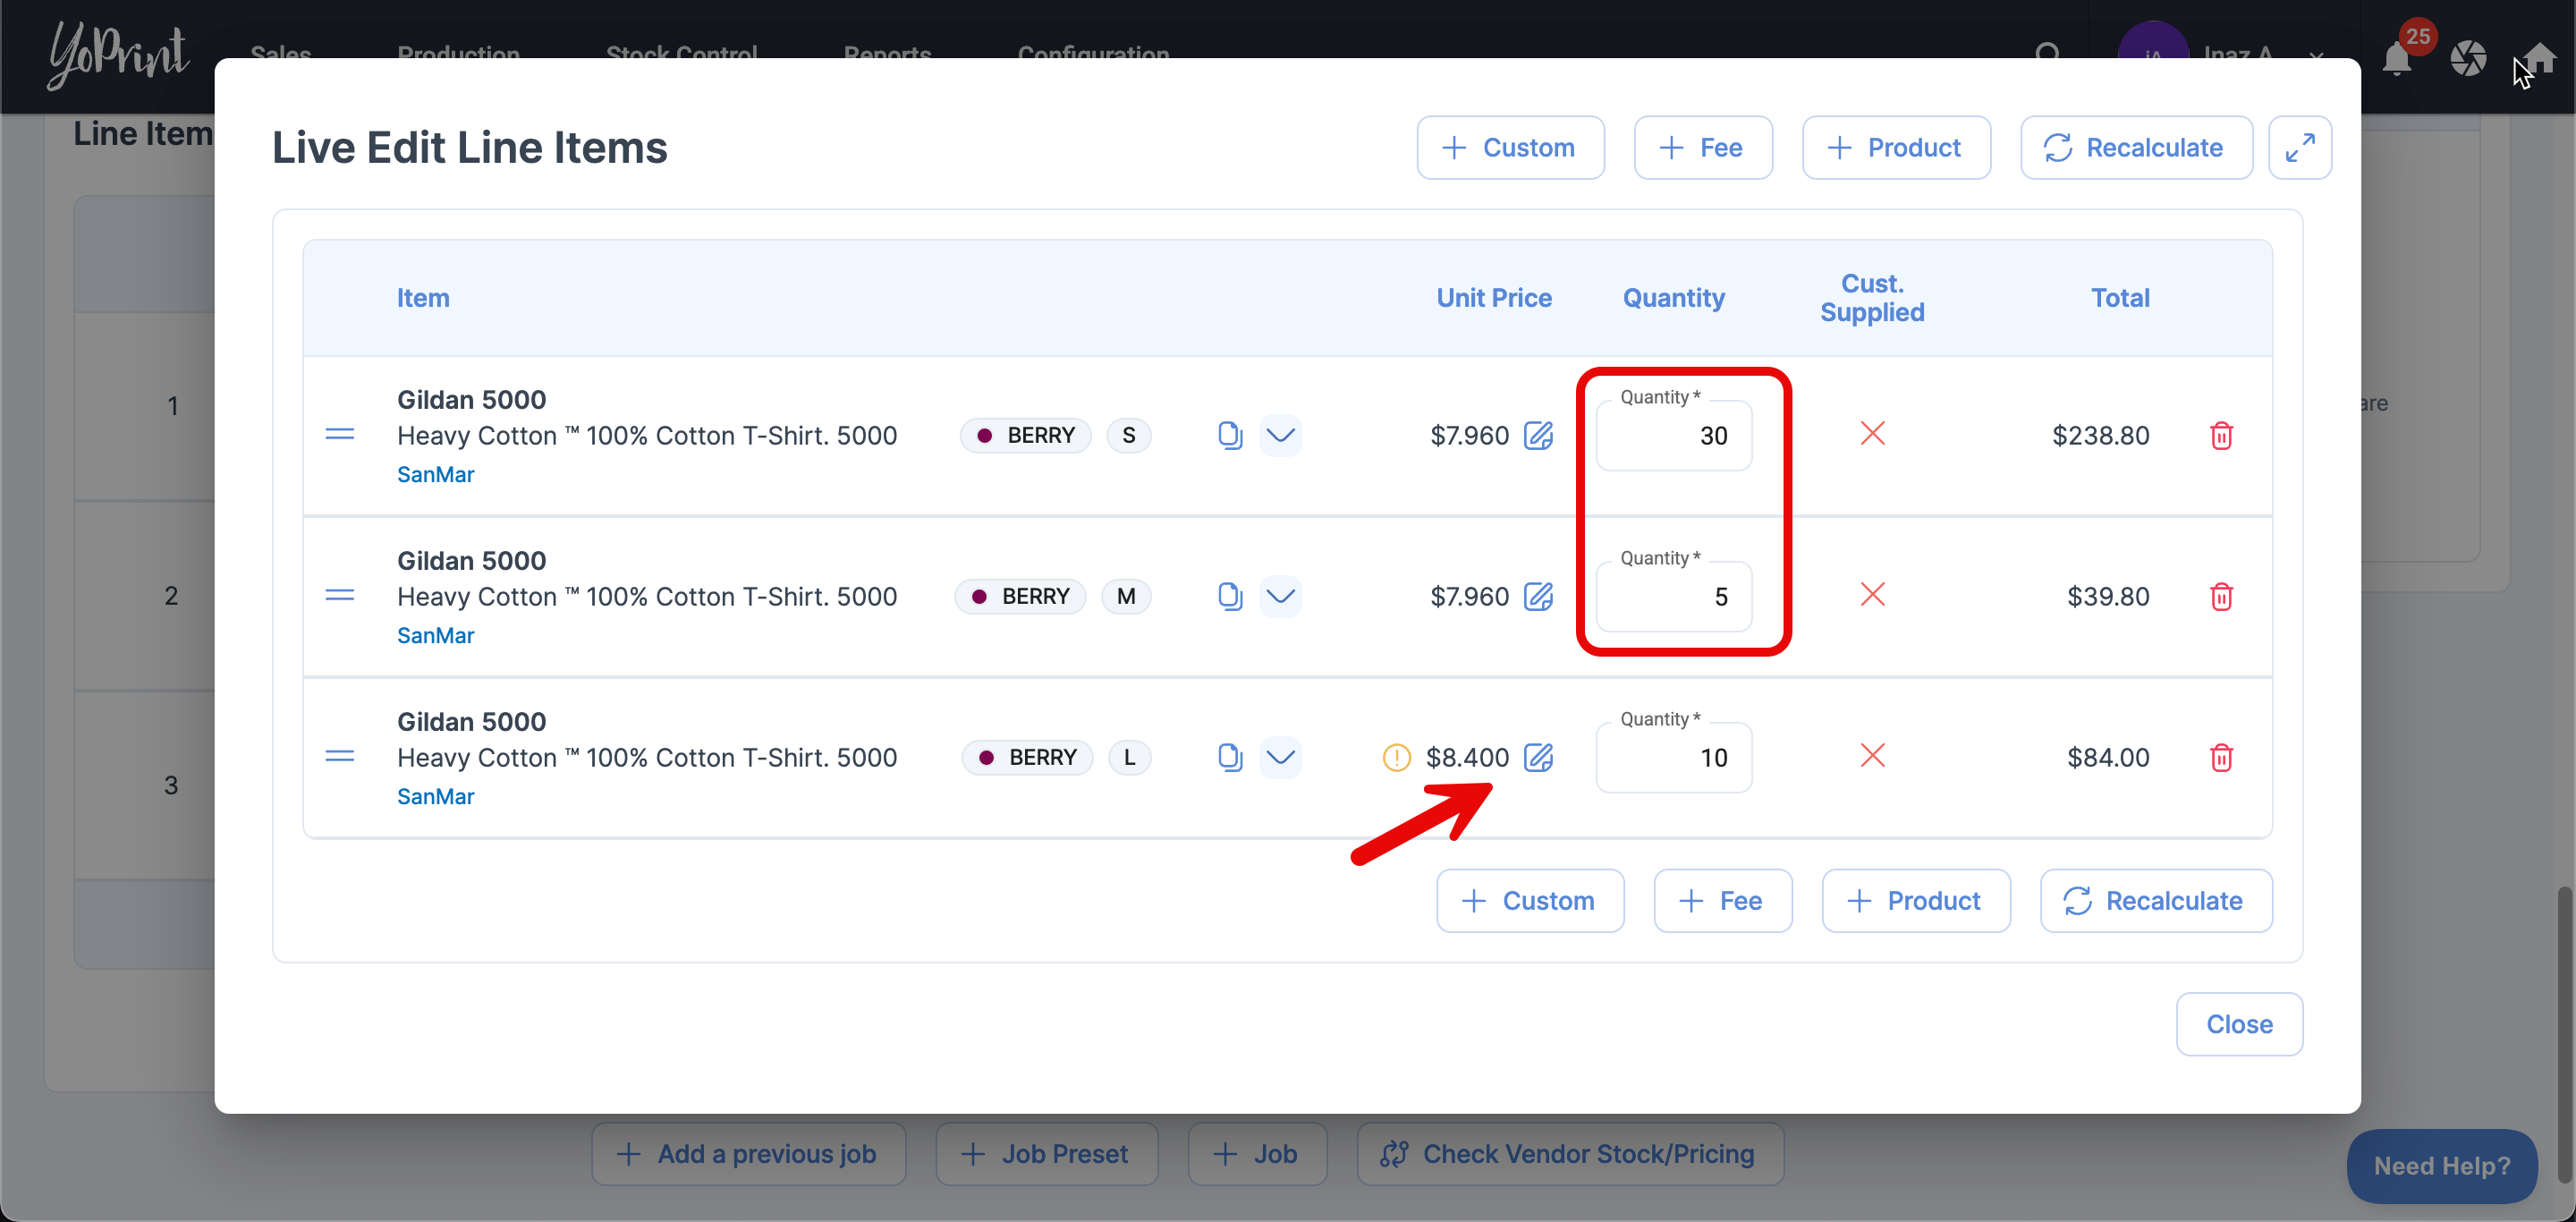Edit the $8.400 unit price
2576x1222 pixels.
[x=1538, y=757]
